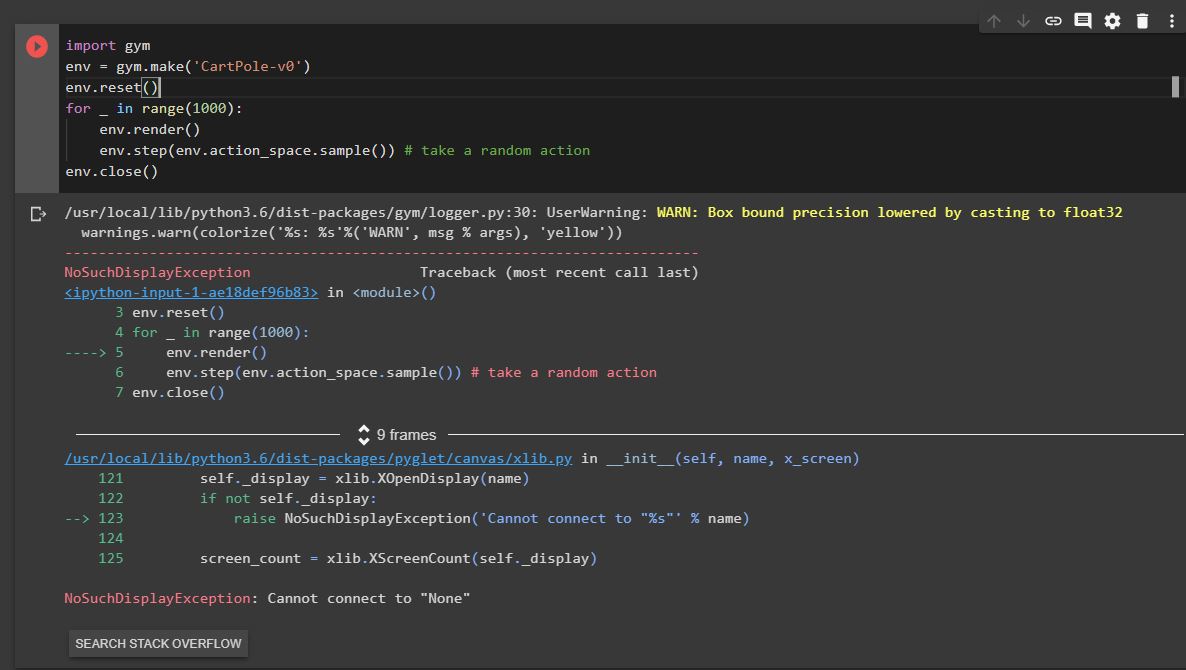Move the code cell up
Image resolution: width=1186 pixels, height=670 pixels.
992,19
